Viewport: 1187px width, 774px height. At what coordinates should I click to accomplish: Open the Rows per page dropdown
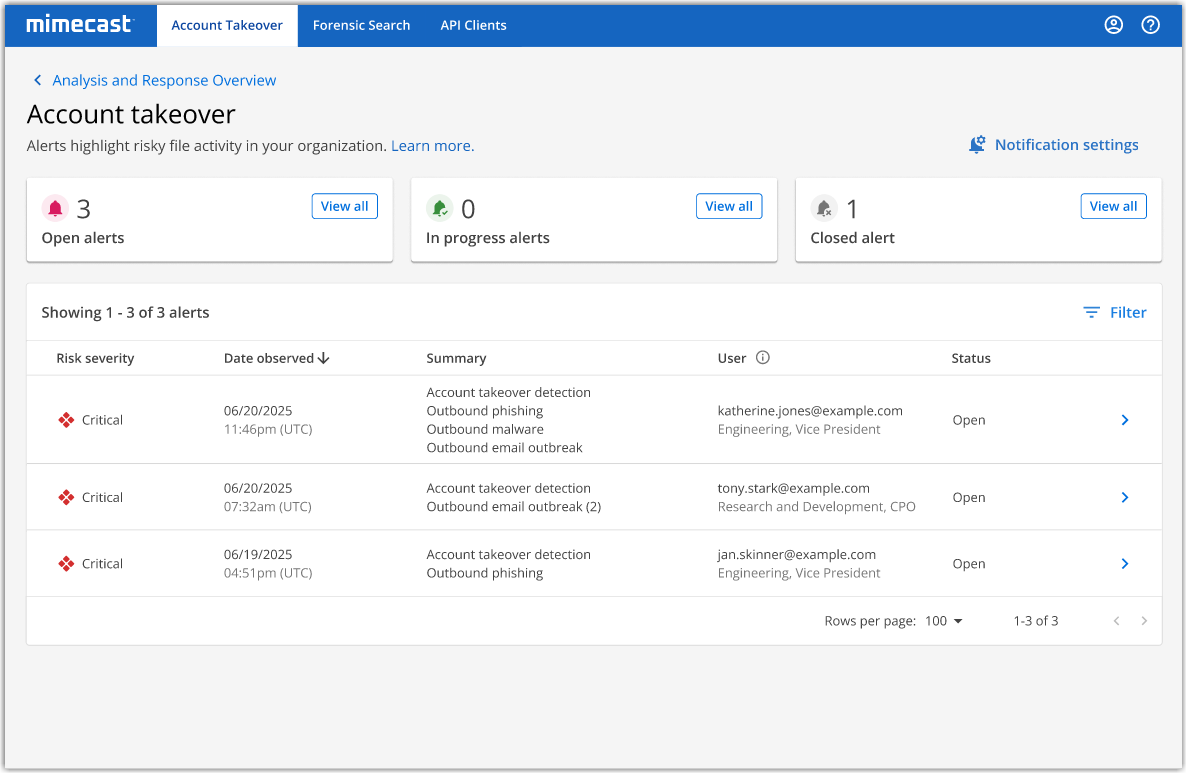(x=943, y=621)
